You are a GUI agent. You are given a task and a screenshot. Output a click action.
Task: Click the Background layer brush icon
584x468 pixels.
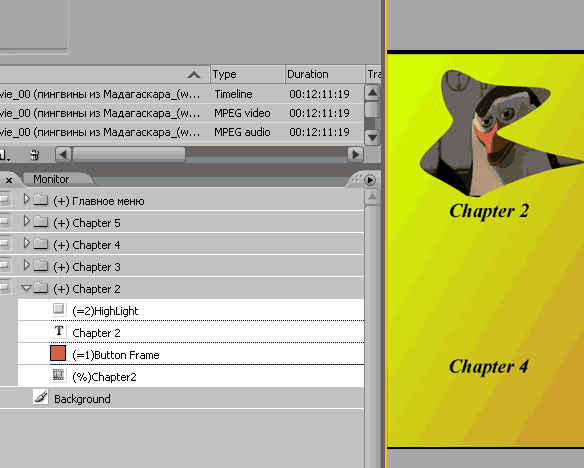pyautogui.click(x=41, y=397)
